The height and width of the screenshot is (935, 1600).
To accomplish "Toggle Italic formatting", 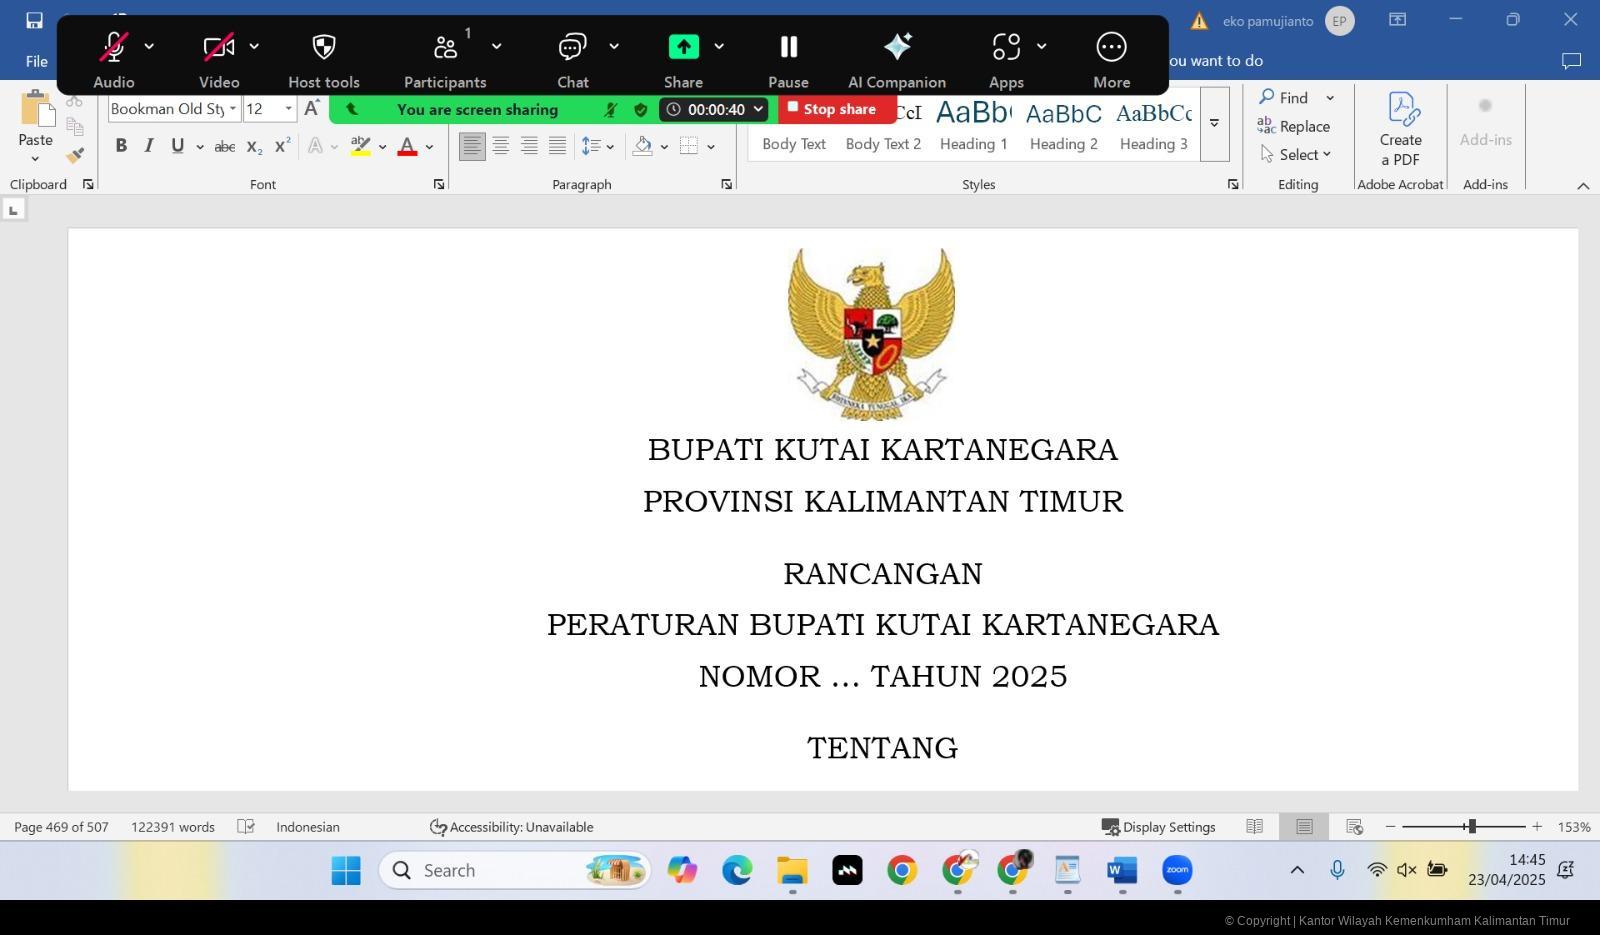I will pyautogui.click(x=149, y=146).
